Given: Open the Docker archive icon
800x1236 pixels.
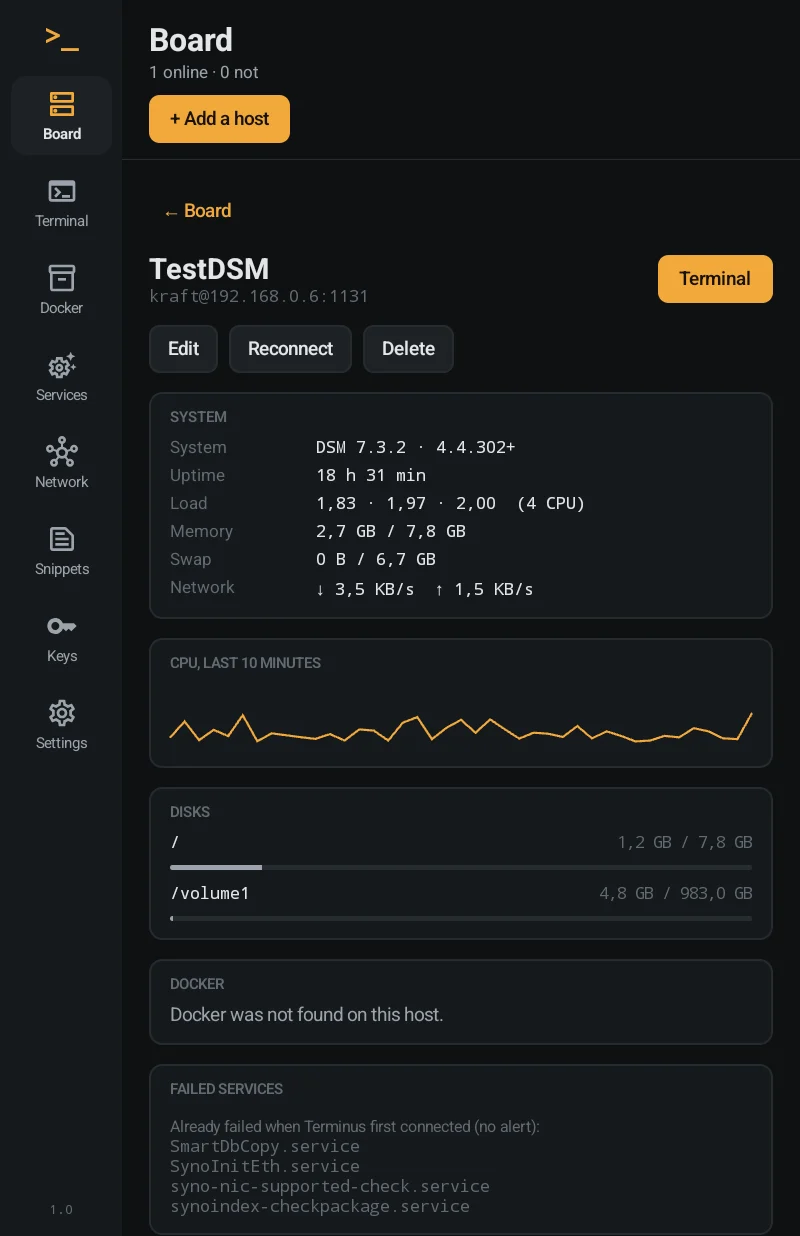Looking at the screenshot, I should (62, 278).
